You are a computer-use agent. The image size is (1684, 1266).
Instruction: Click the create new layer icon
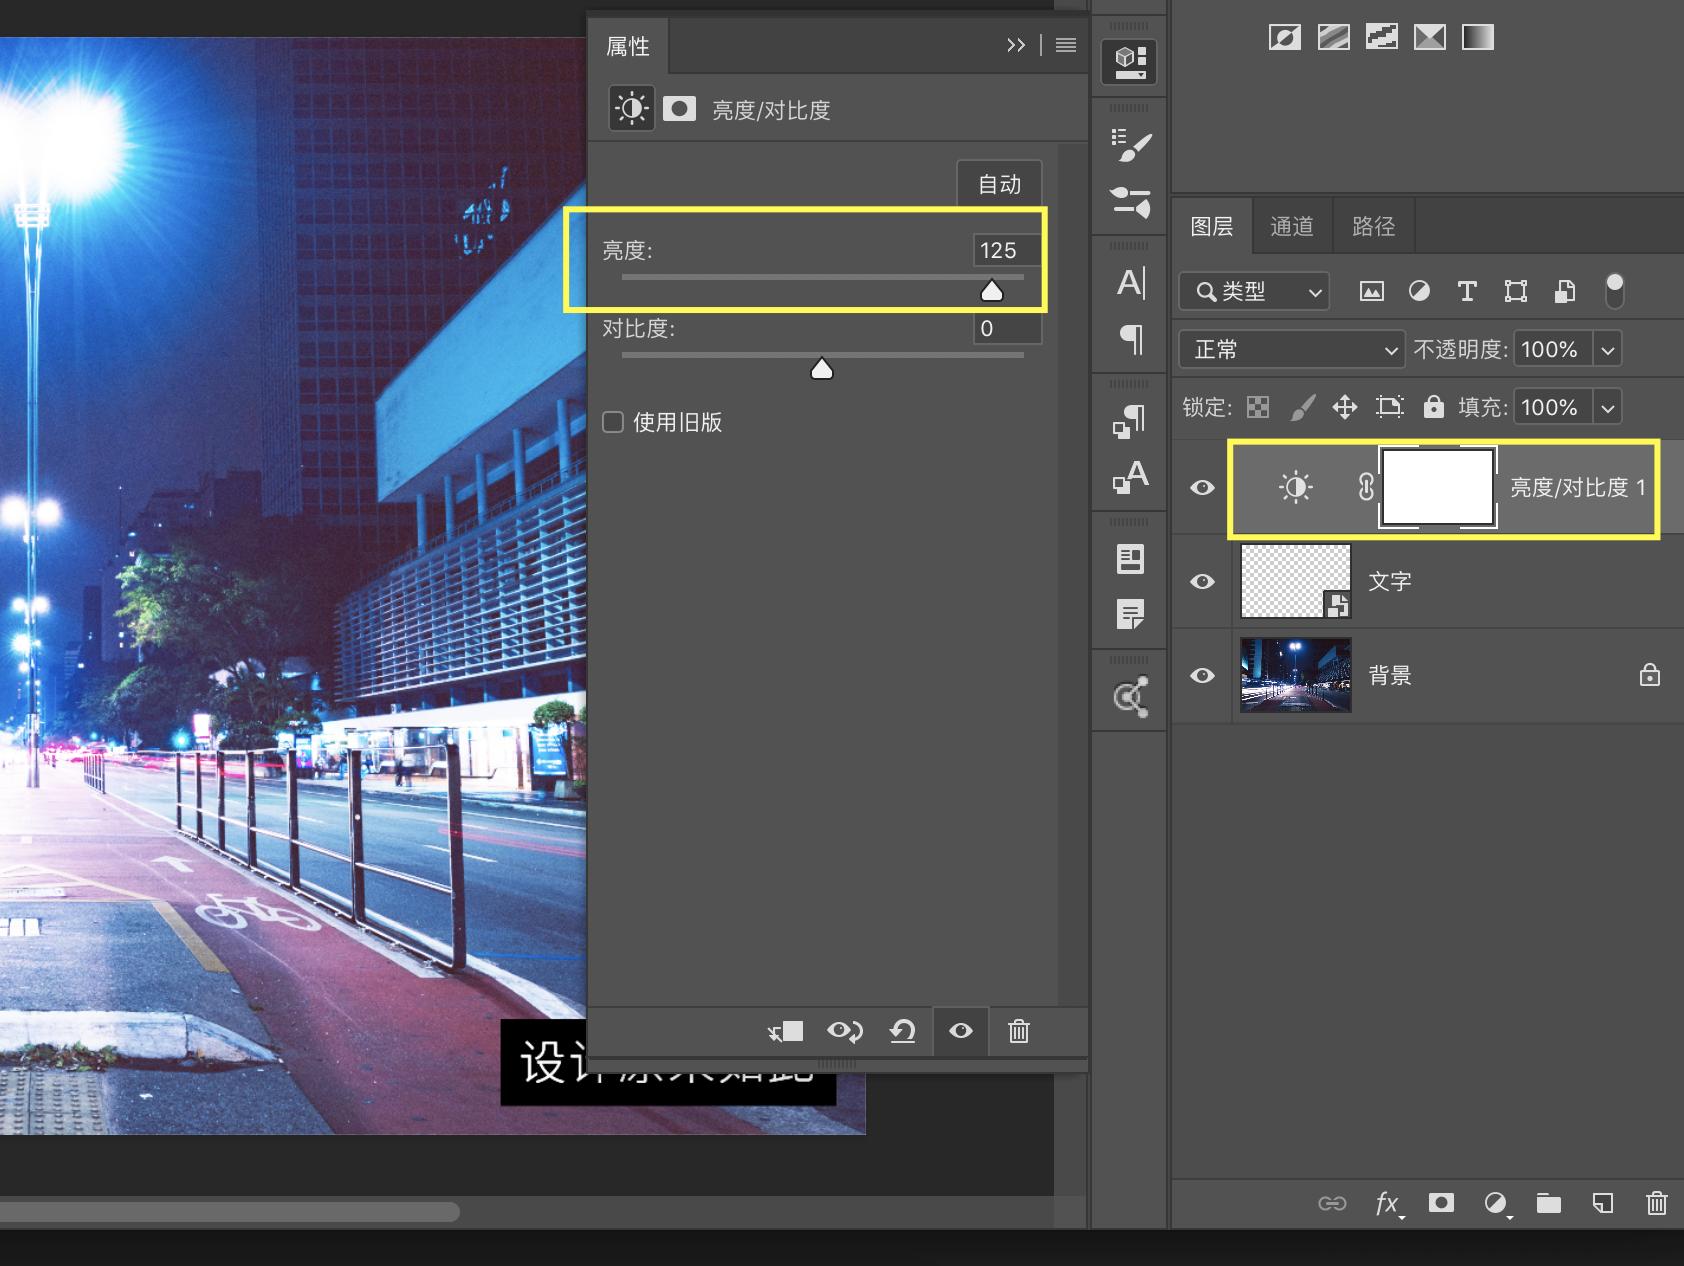tap(1602, 1203)
